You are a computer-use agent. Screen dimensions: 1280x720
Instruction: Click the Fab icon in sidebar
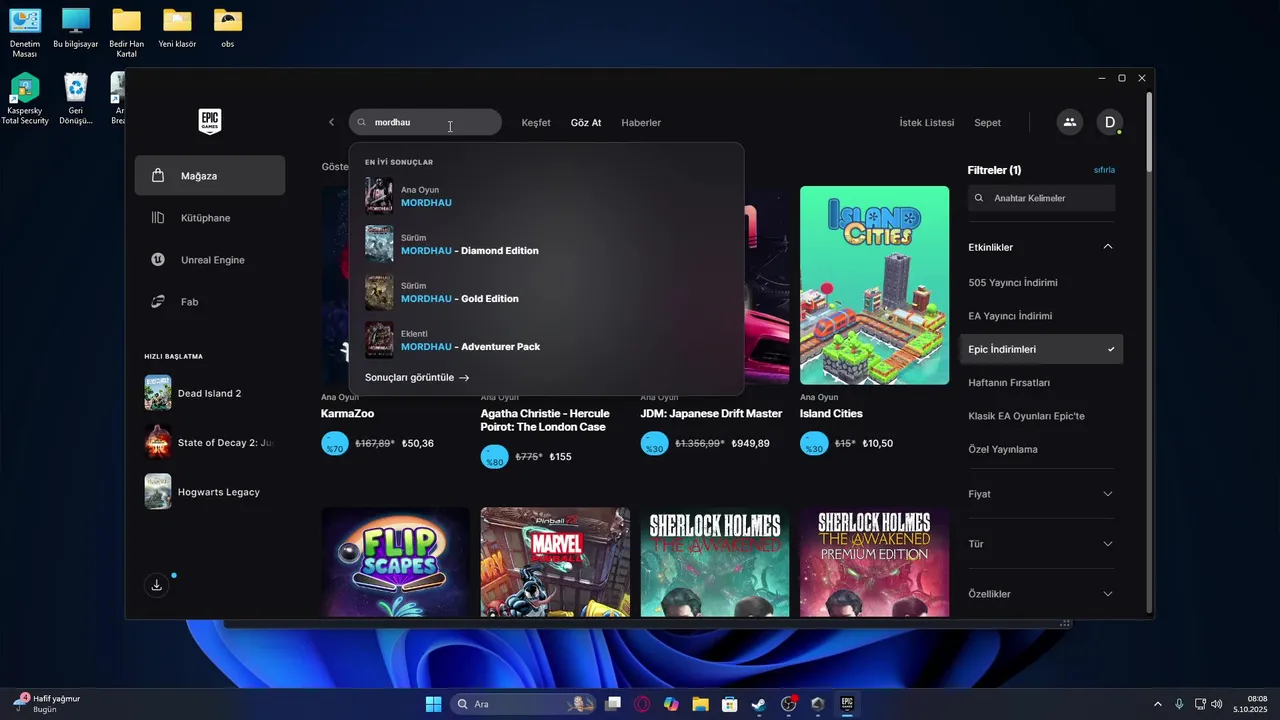coord(158,302)
